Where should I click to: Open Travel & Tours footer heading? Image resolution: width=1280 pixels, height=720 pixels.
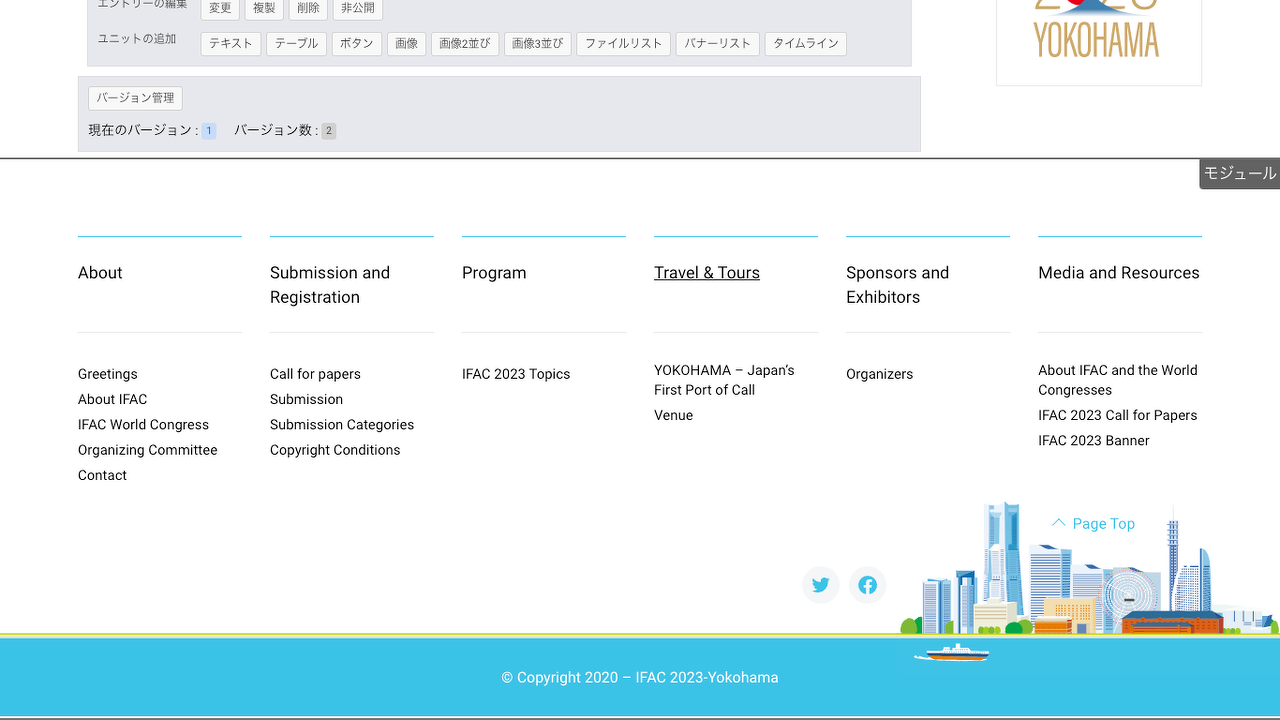click(706, 273)
